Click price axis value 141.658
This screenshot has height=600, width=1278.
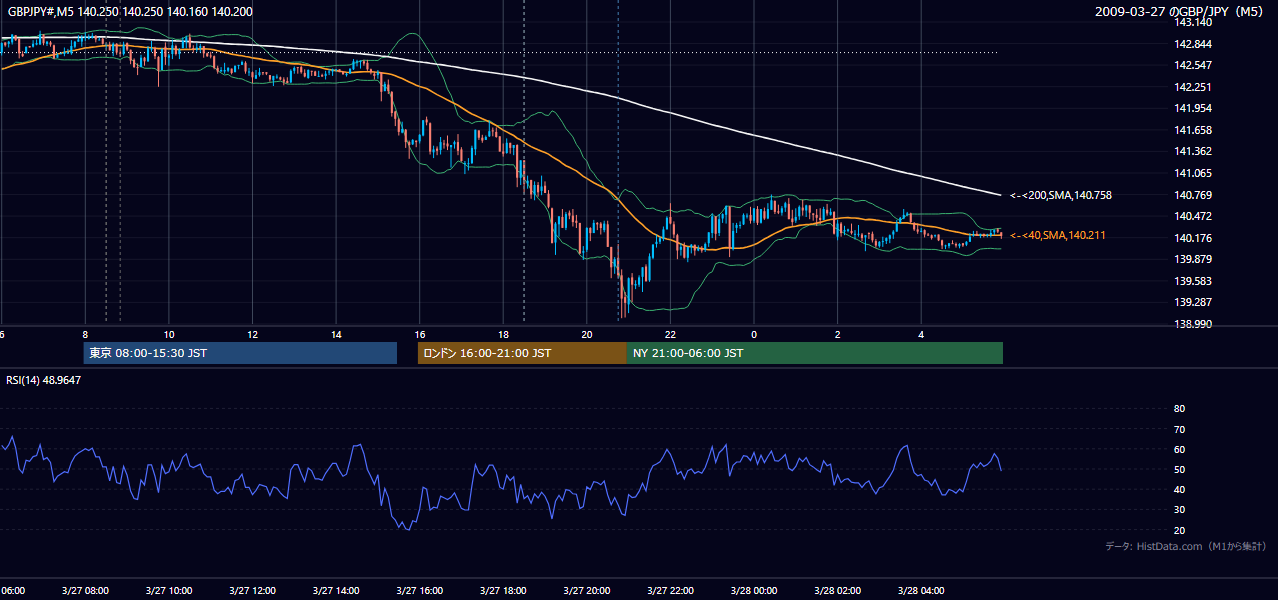pos(1192,130)
